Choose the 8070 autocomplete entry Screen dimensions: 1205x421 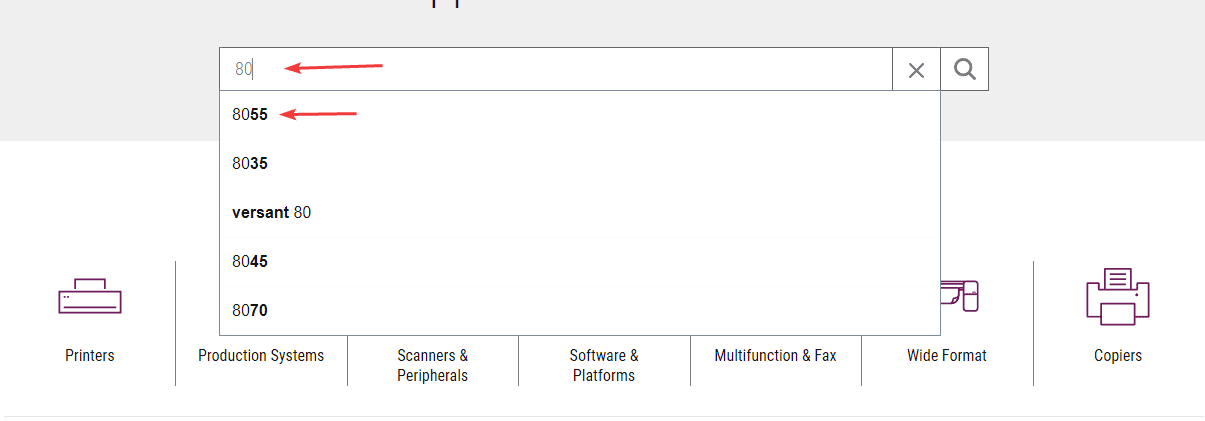[250, 310]
